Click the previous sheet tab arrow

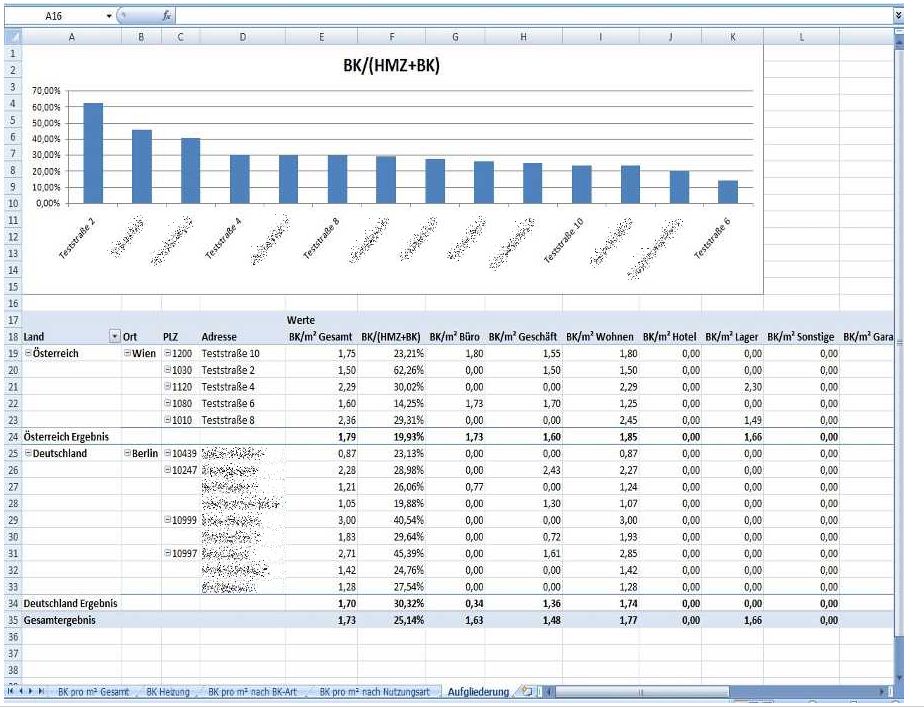[x=21, y=691]
